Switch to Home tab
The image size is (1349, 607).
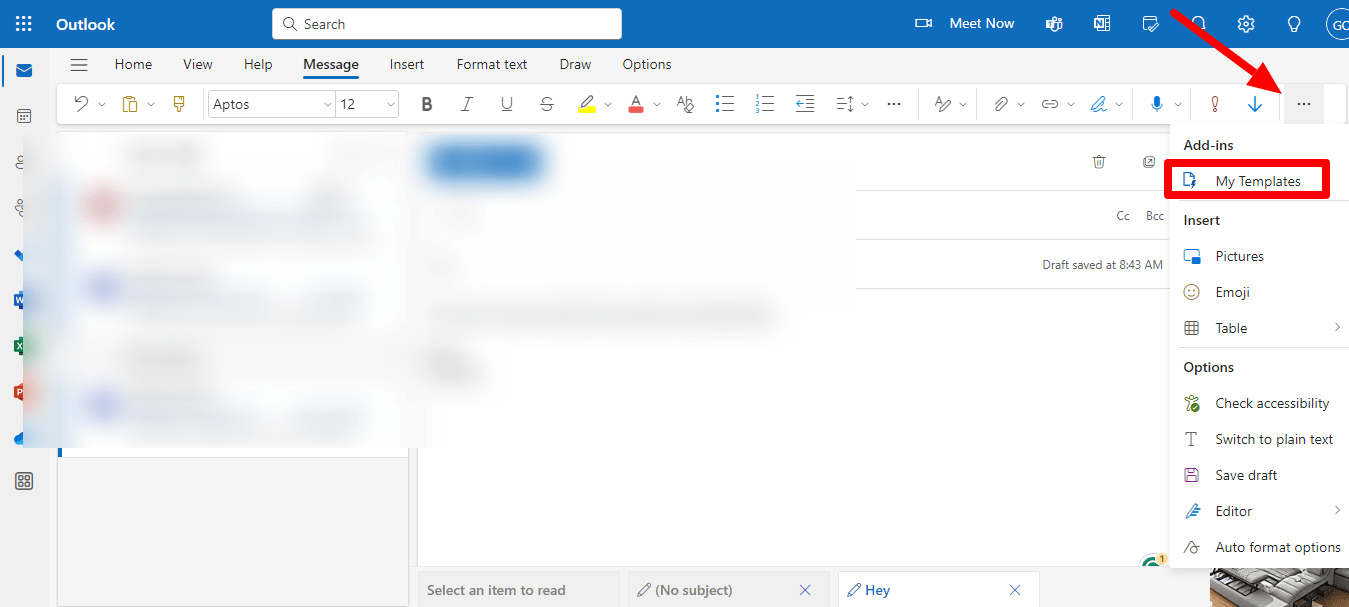point(133,64)
